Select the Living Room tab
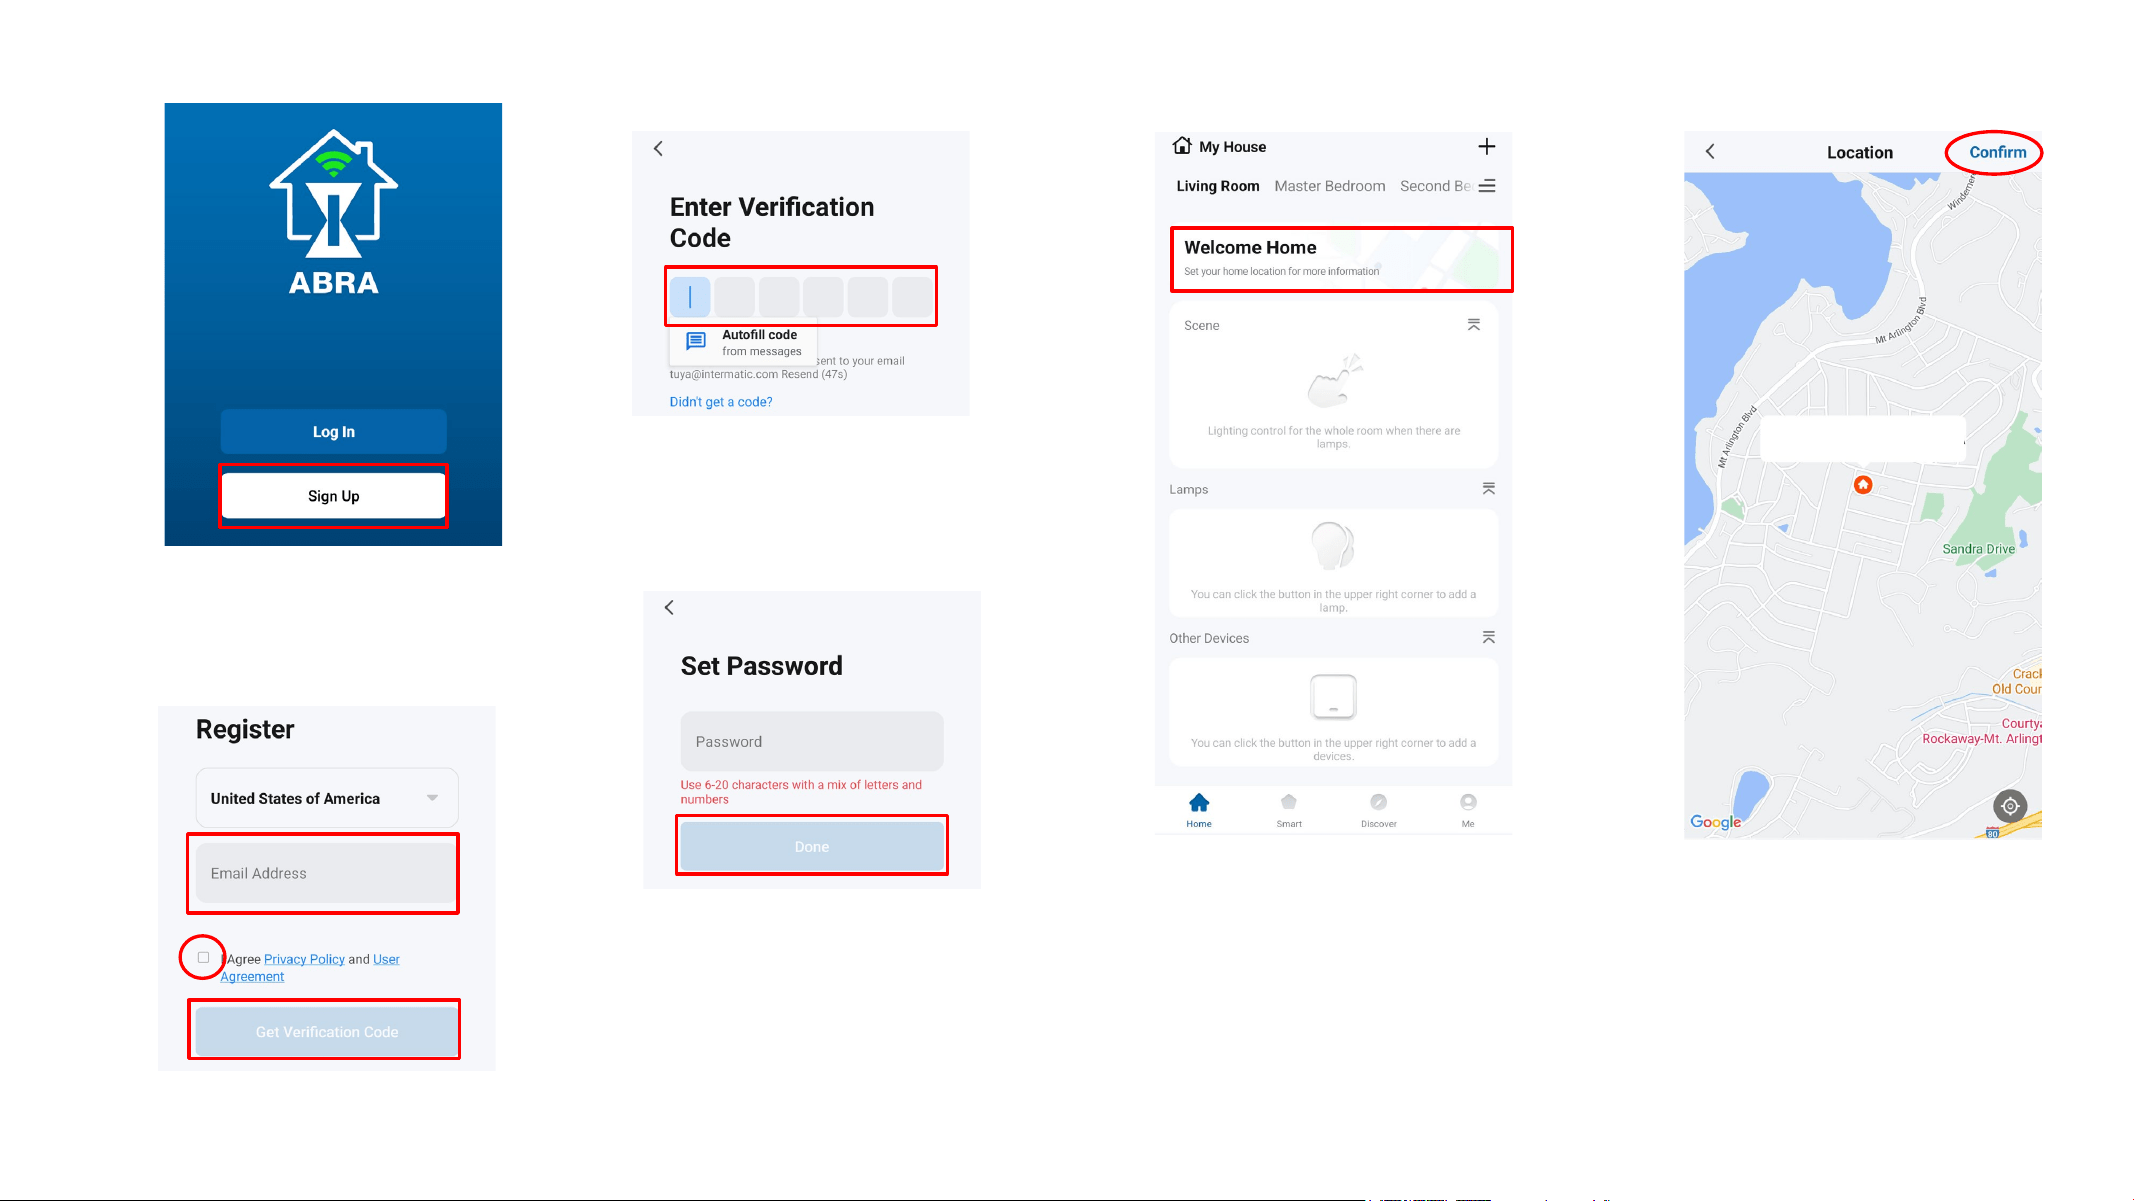 point(1217,186)
